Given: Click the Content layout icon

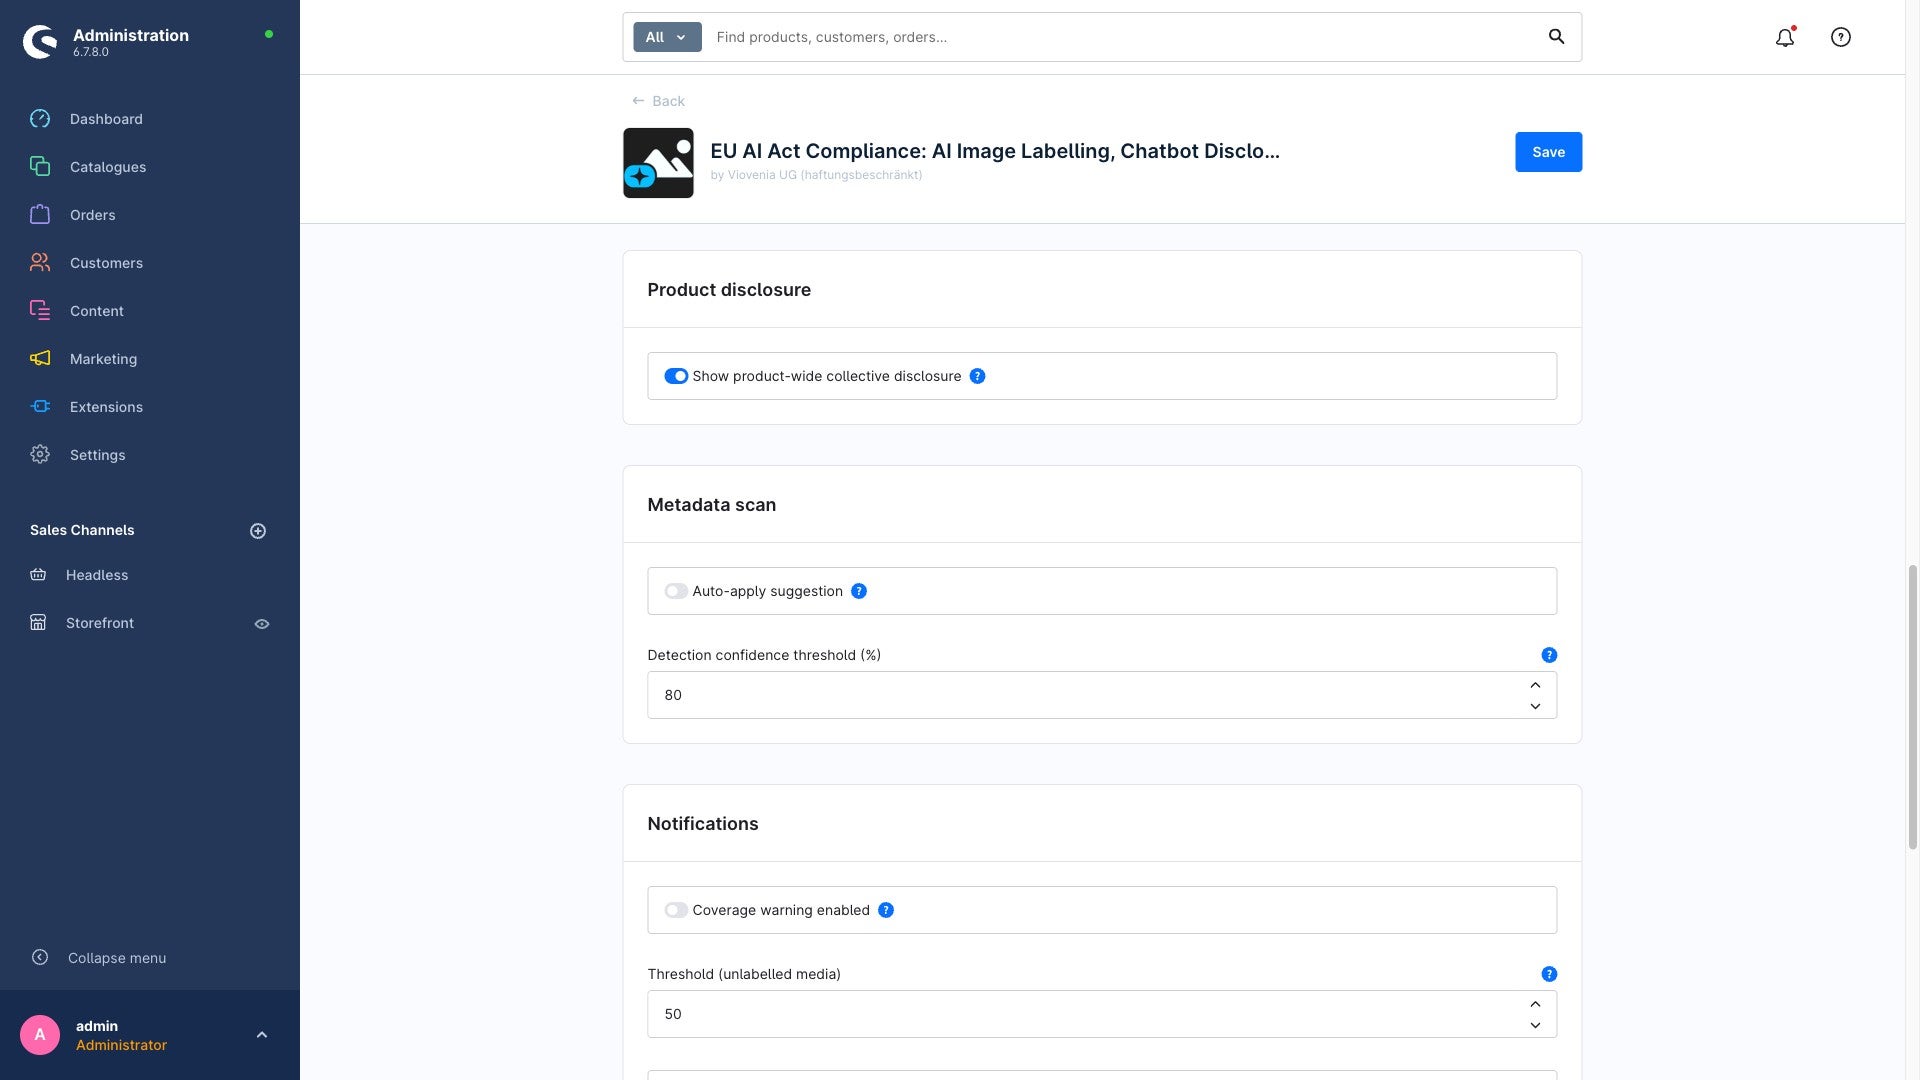Looking at the screenshot, I should point(40,311).
